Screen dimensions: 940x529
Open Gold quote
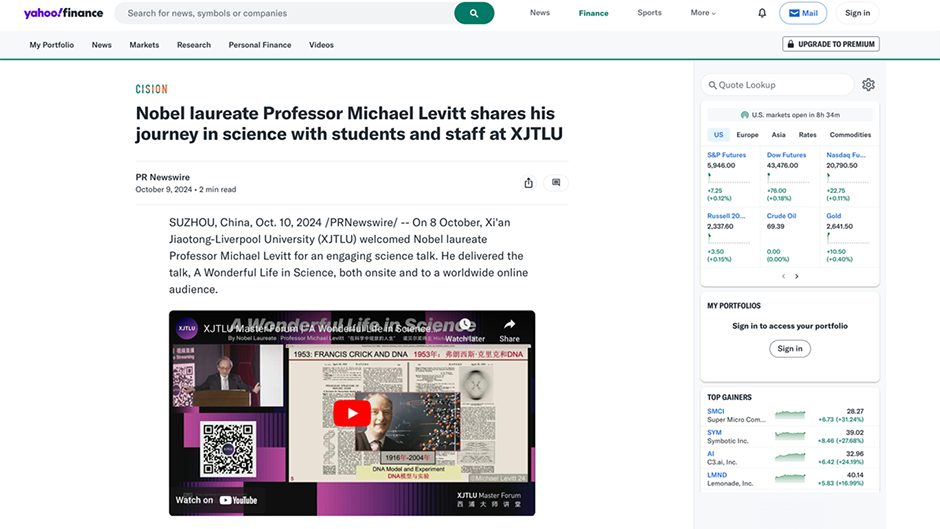pos(833,216)
